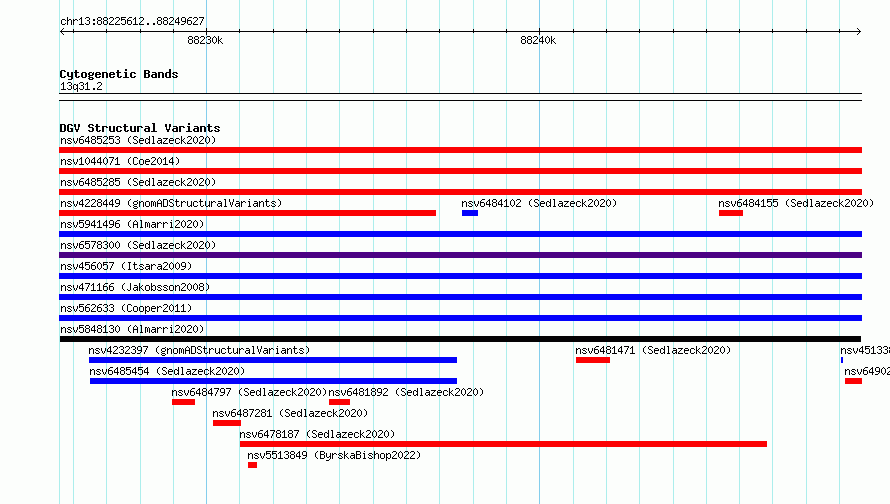890x504 pixels.
Task: Open the nsv456057 (Itsara2009) label
Action: coord(126,266)
